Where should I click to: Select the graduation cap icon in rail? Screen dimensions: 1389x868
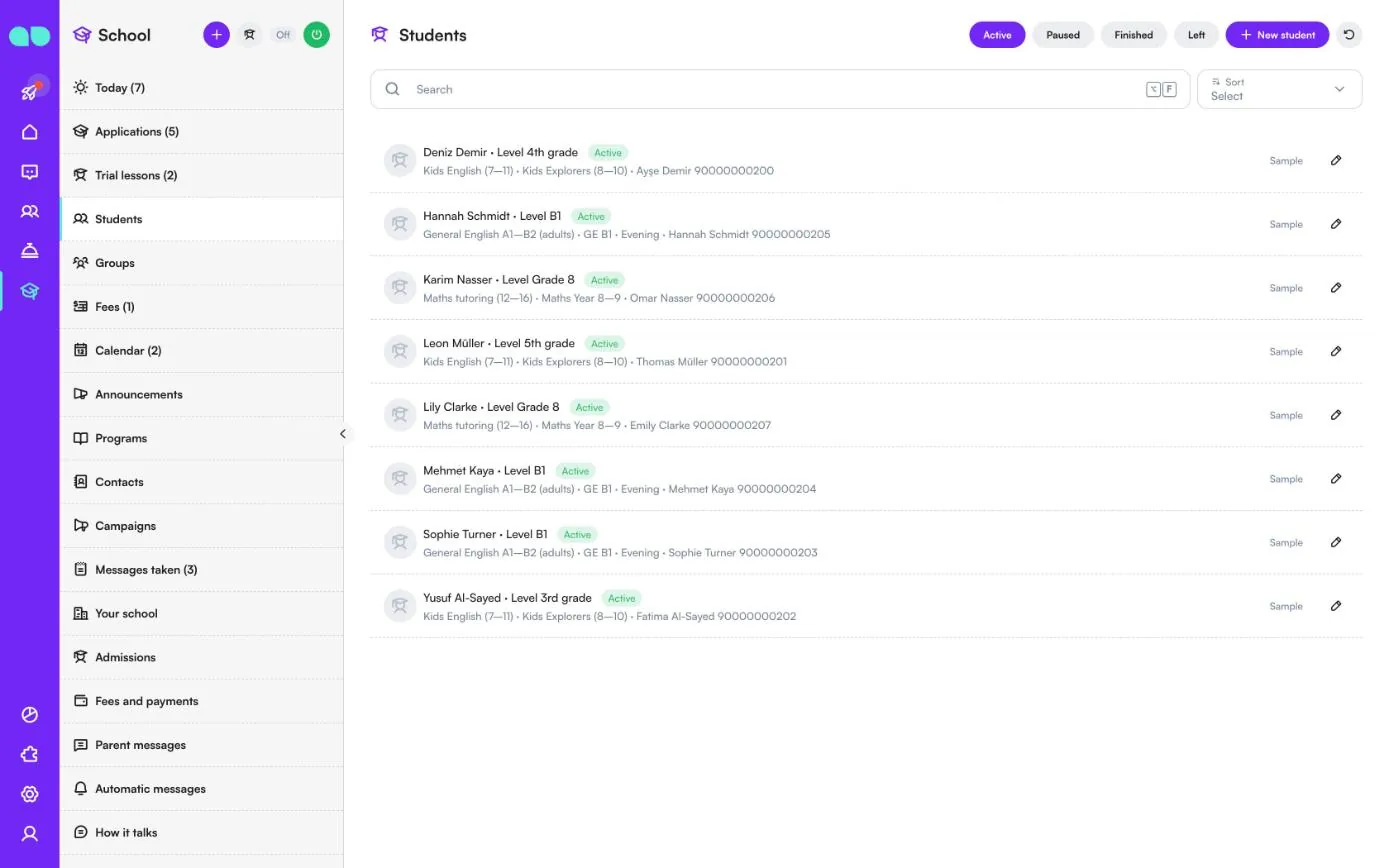click(30, 291)
